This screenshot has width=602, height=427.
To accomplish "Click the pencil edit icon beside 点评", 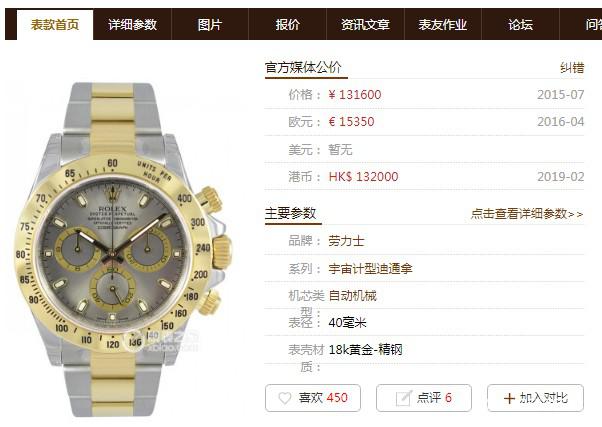I will (404, 398).
